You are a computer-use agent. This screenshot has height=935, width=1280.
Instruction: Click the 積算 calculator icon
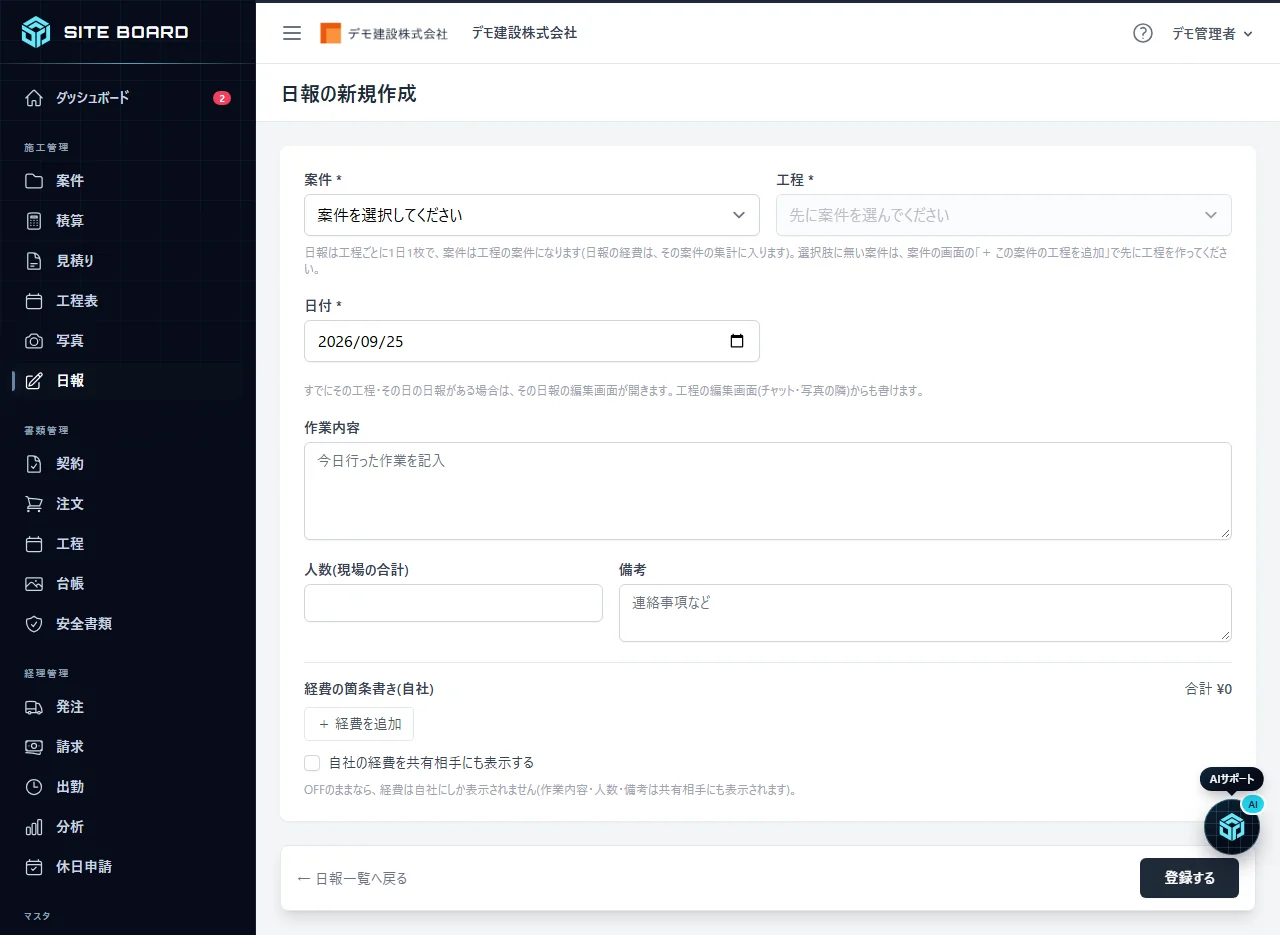34,221
